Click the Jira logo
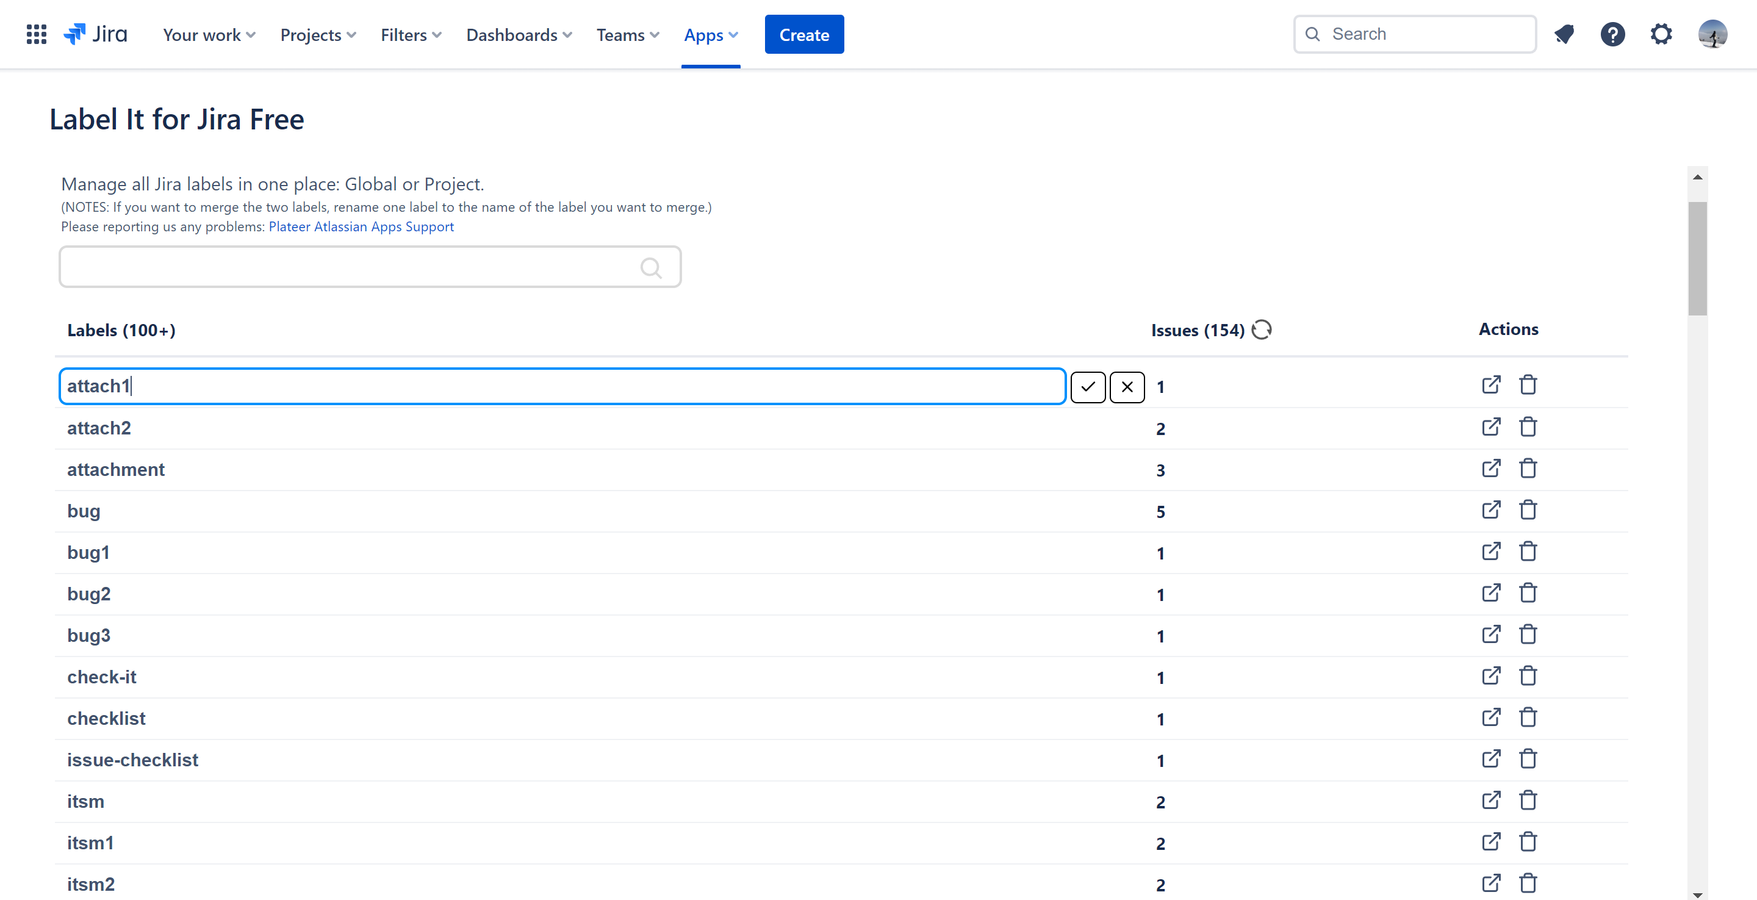The width and height of the screenshot is (1757, 900). [x=96, y=34]
